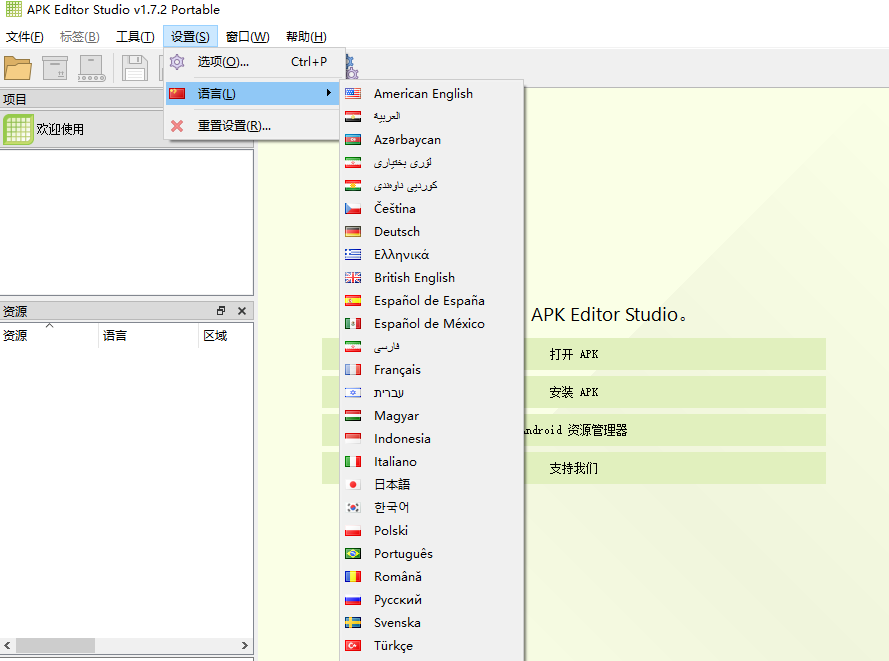Open 选项 (Options) menu entry
The width and height of the screenshot is (889, 661).
click(x=222, y=62)
